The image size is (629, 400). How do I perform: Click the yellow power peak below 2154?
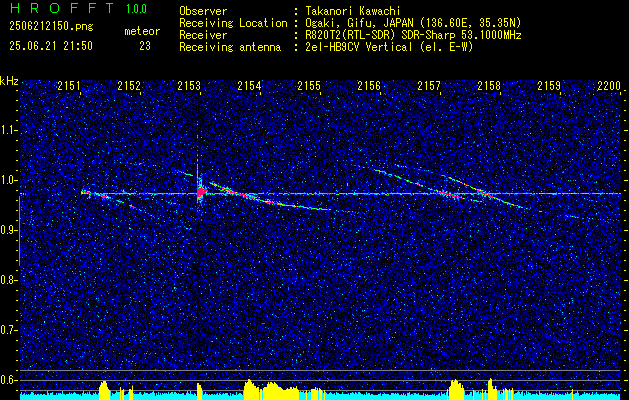click(250, 388)
